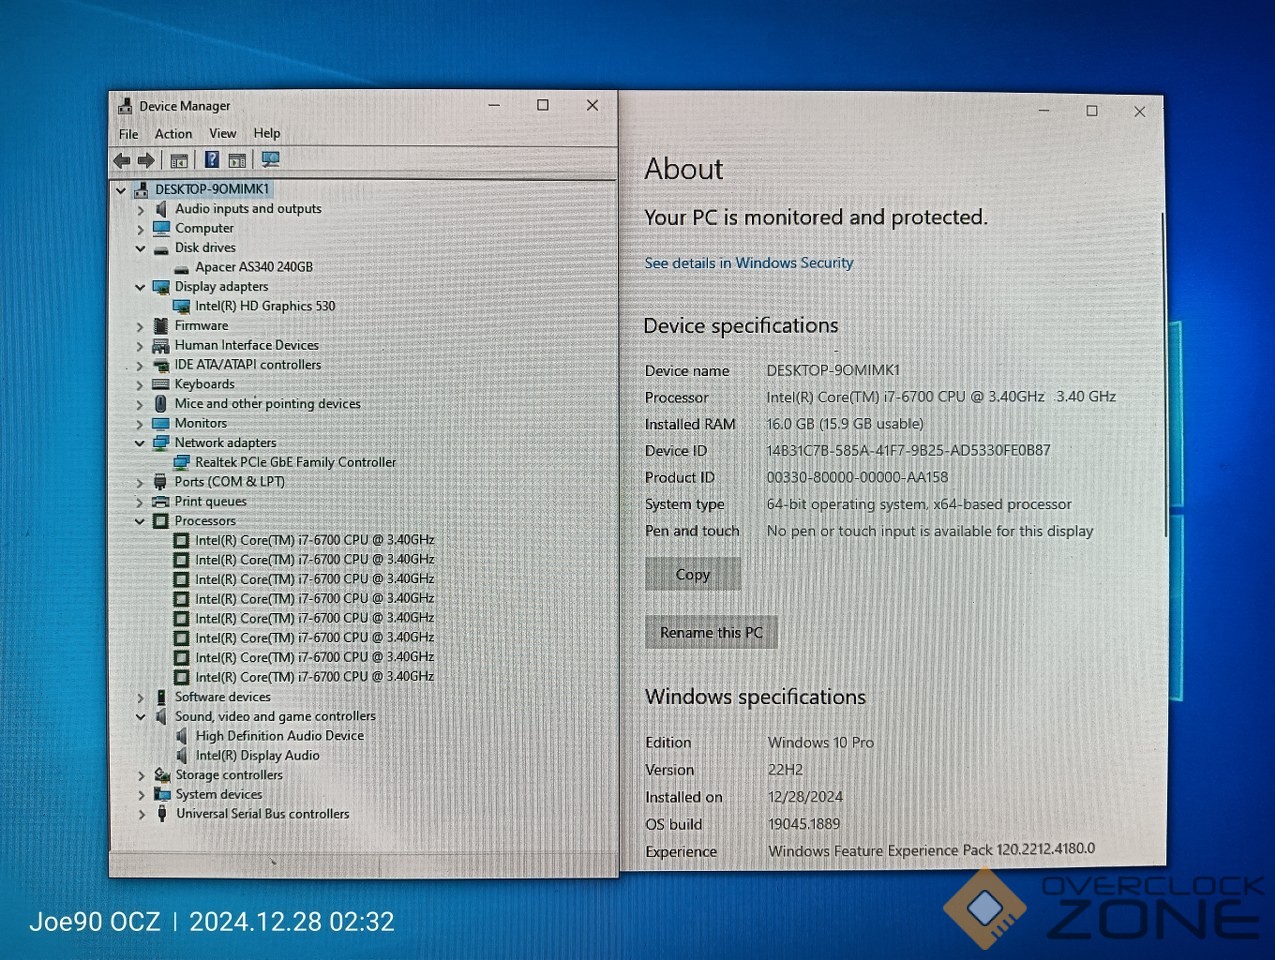Image resolution: width=1275 pixels, height=960 pixels.
Task: Collapse the Processors node
Action: point(141,521)
